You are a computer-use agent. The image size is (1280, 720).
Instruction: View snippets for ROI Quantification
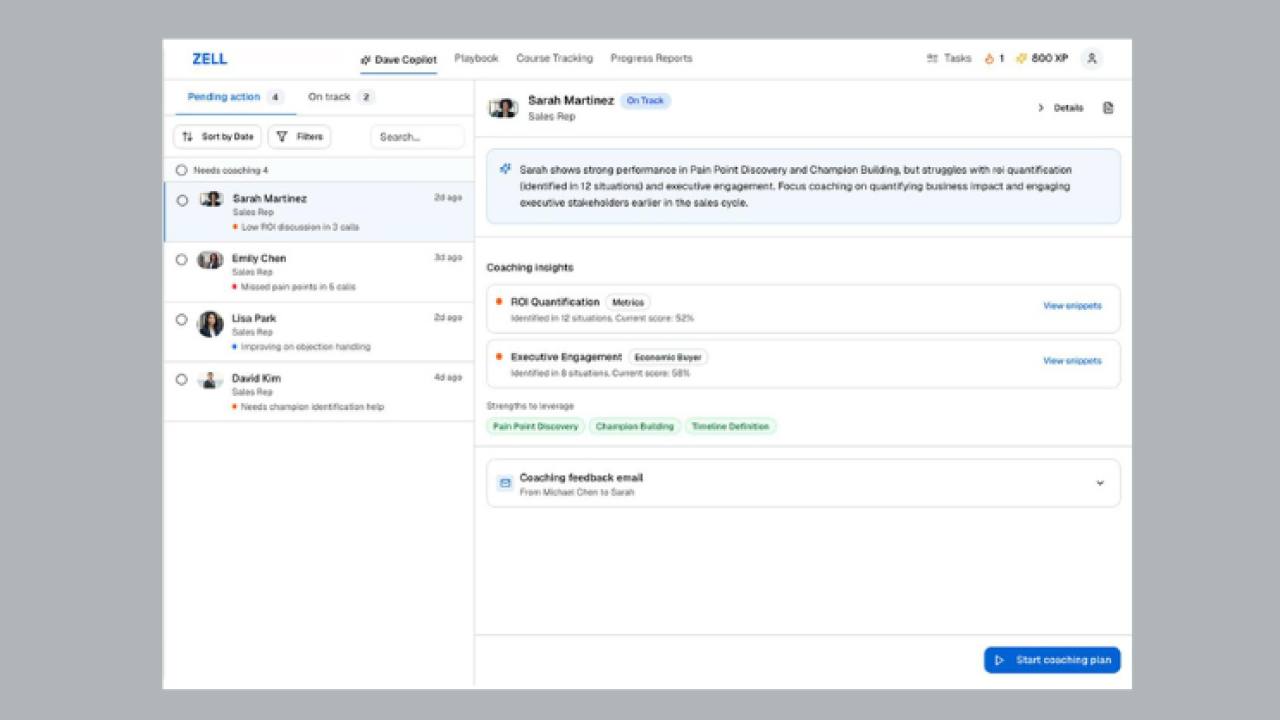pyautogui.click(x=1072, y=306)
